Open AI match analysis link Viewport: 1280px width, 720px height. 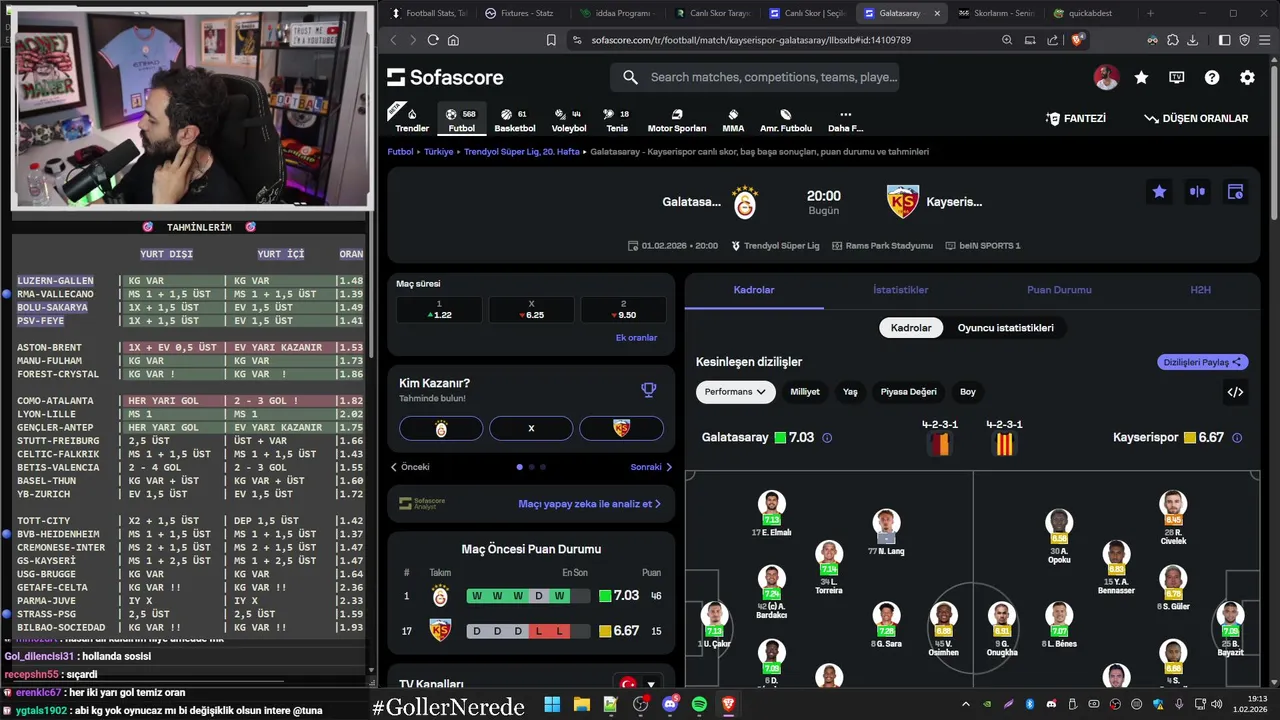pyautogui.click(x=589, y=504)
